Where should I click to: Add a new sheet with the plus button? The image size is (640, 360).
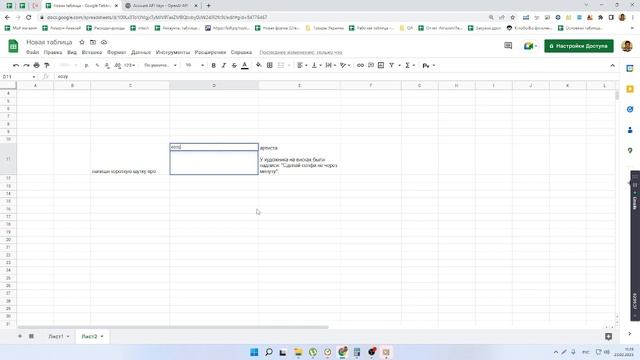20,336
